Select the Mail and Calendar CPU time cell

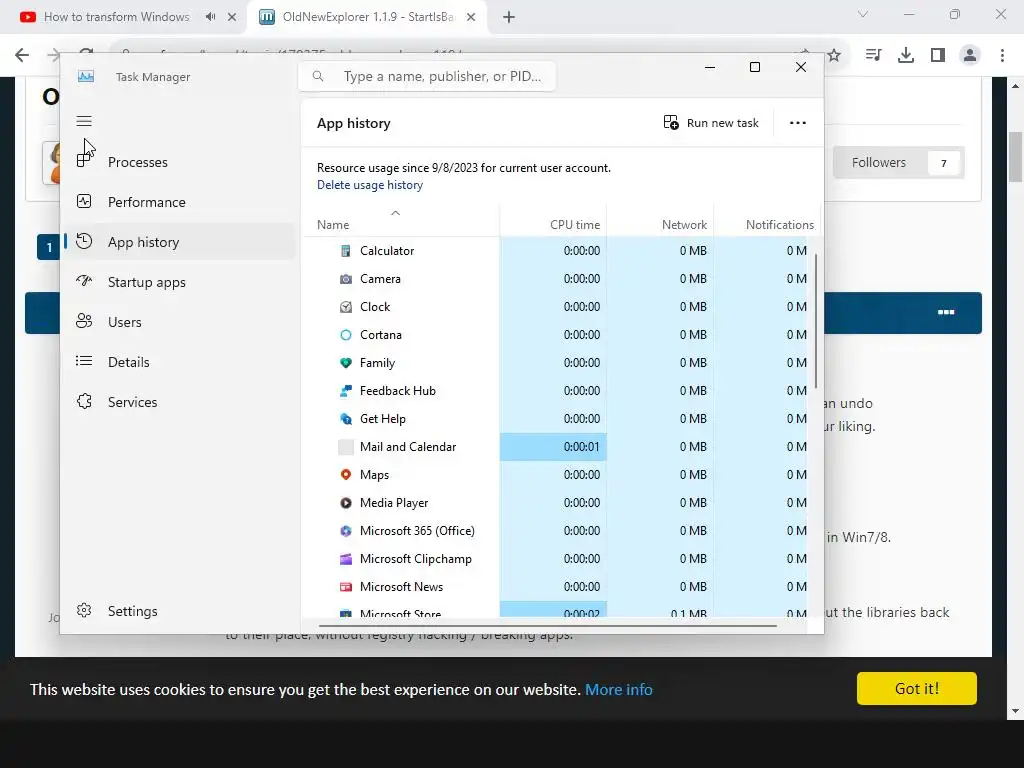point(553,447)
